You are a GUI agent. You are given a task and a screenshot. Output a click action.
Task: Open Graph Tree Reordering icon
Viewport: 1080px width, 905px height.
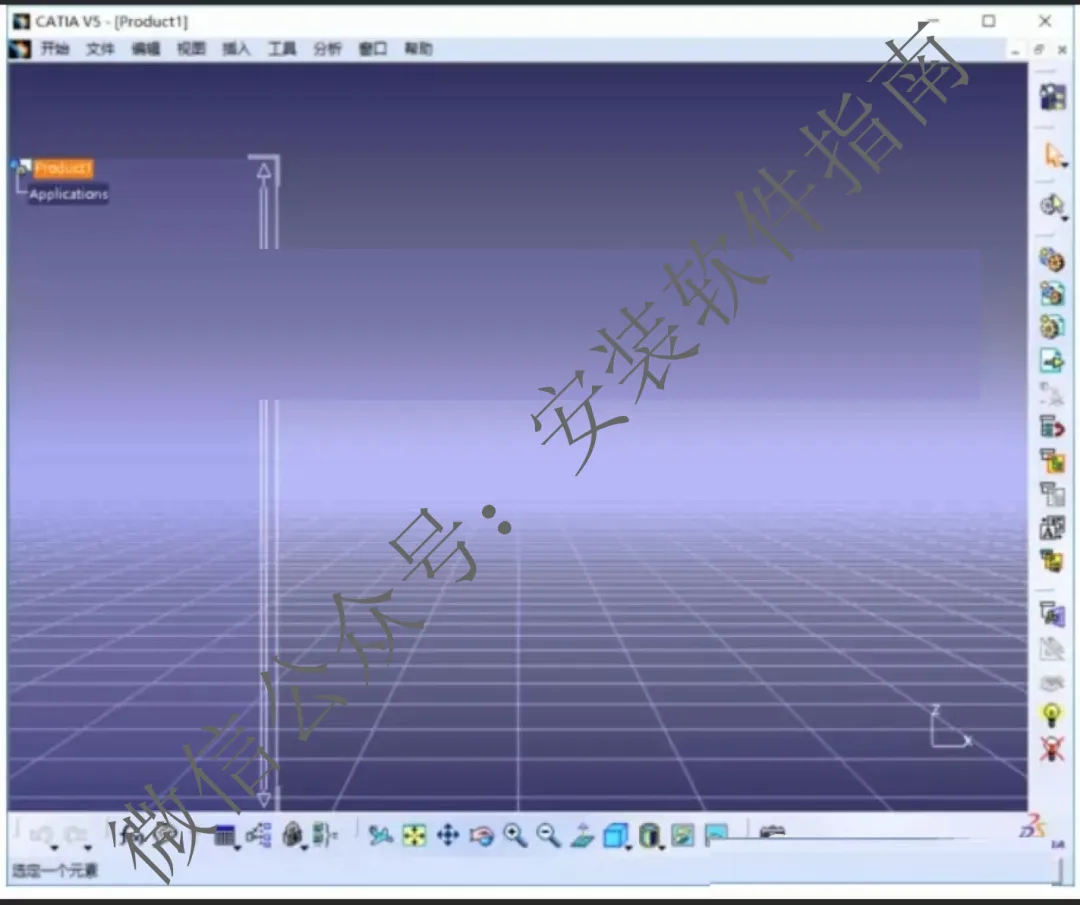click(1052, 460)
